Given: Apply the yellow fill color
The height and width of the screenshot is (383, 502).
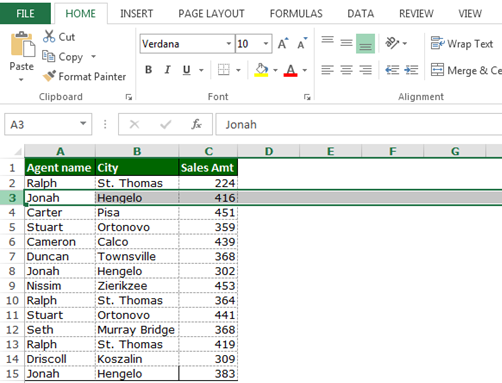Looking at the screenshot, I should point(261,70).
